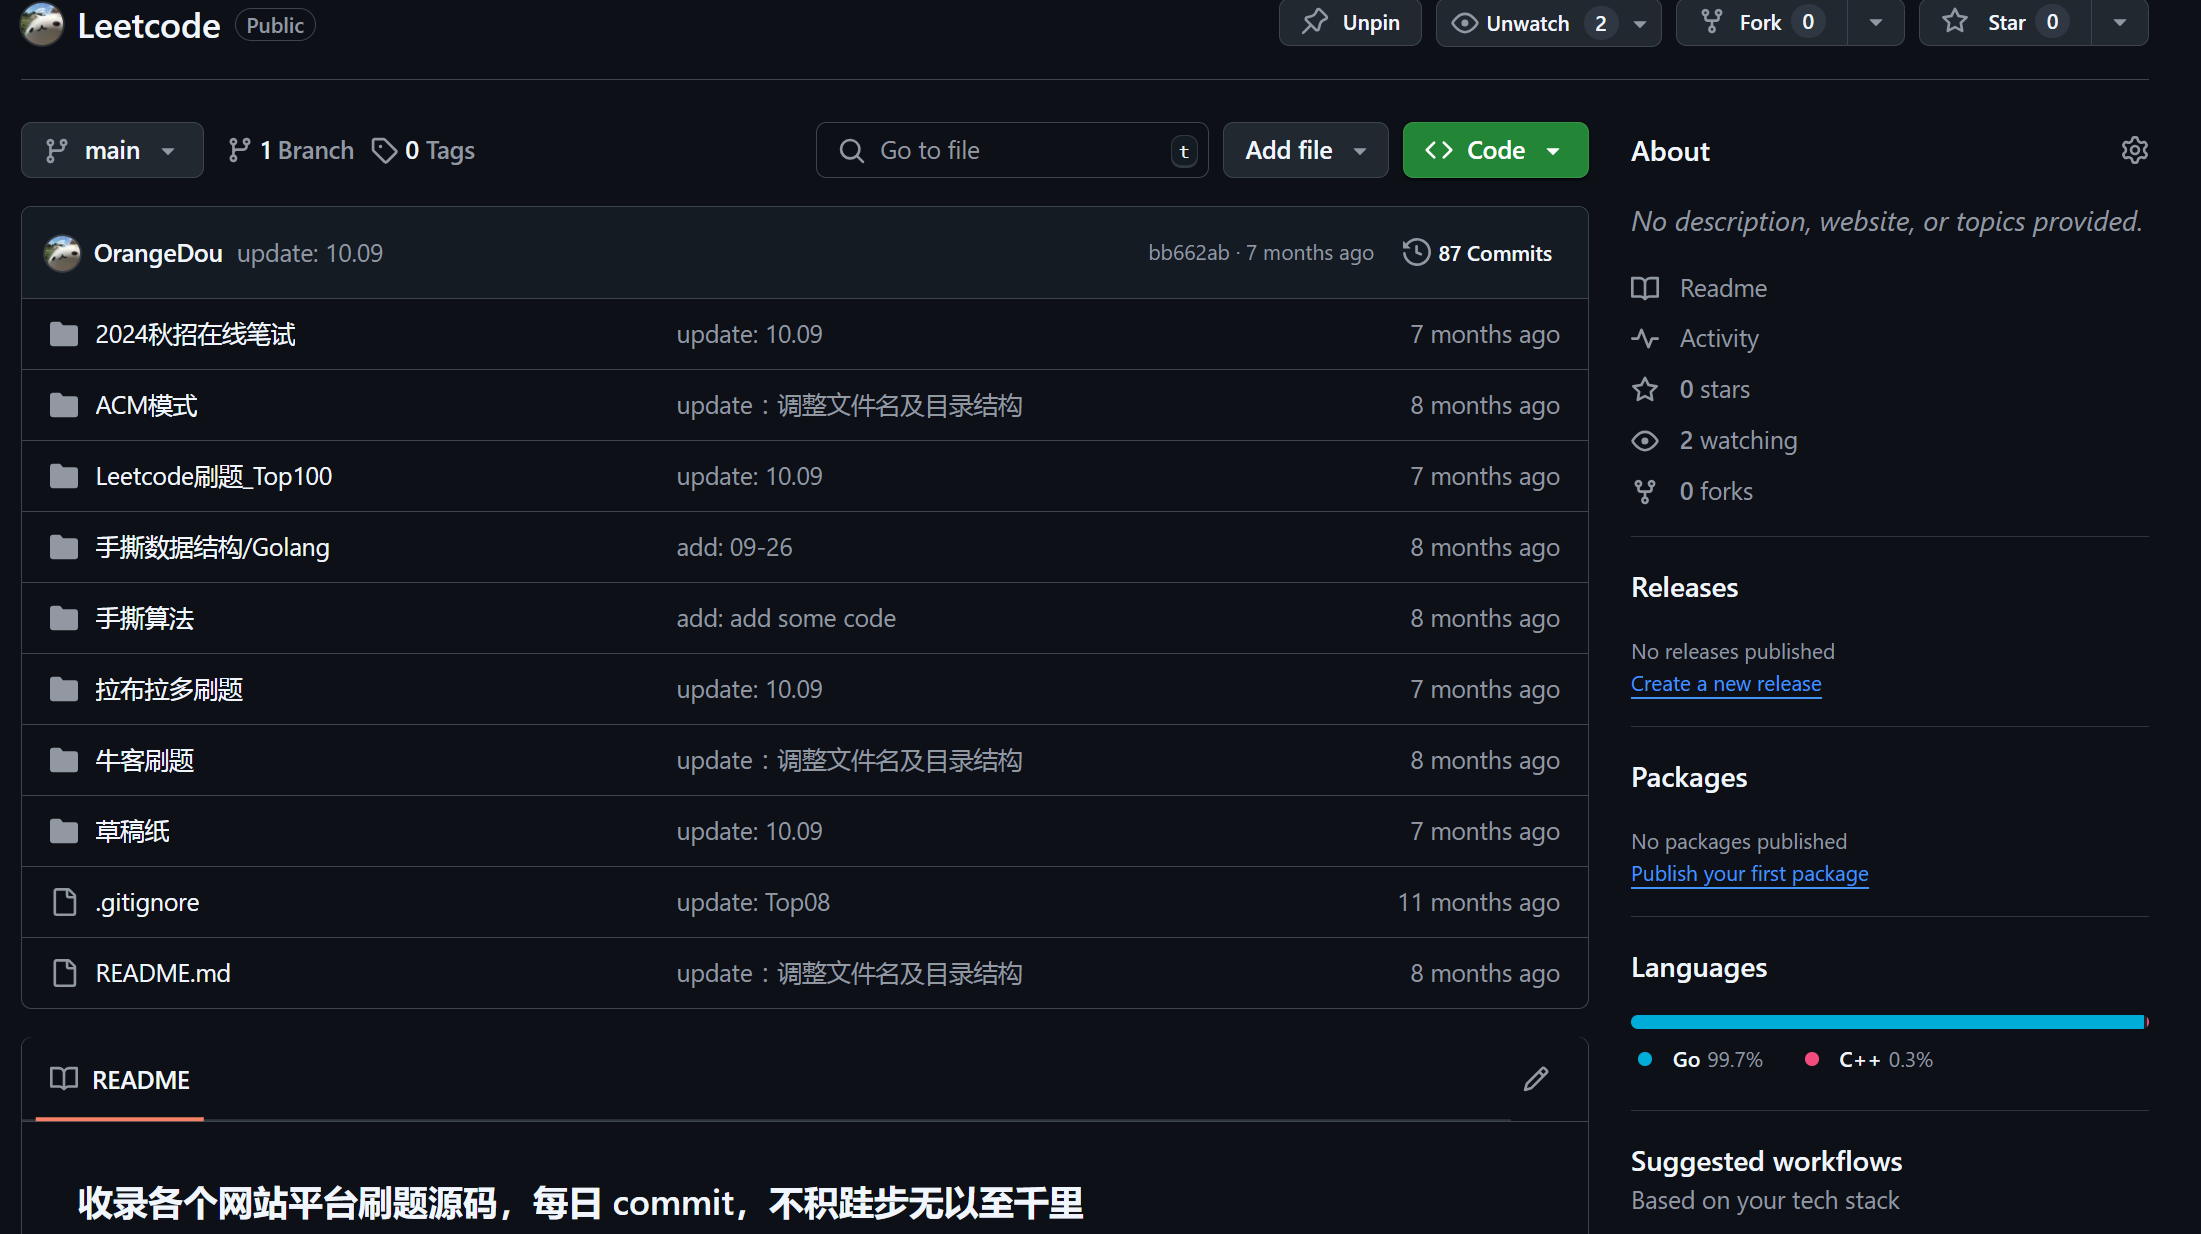The height and width of the screenshot is (1234, 2201).
Task: Click the folder icon for 拉布拉多刷题
Action: pos(64,689)
